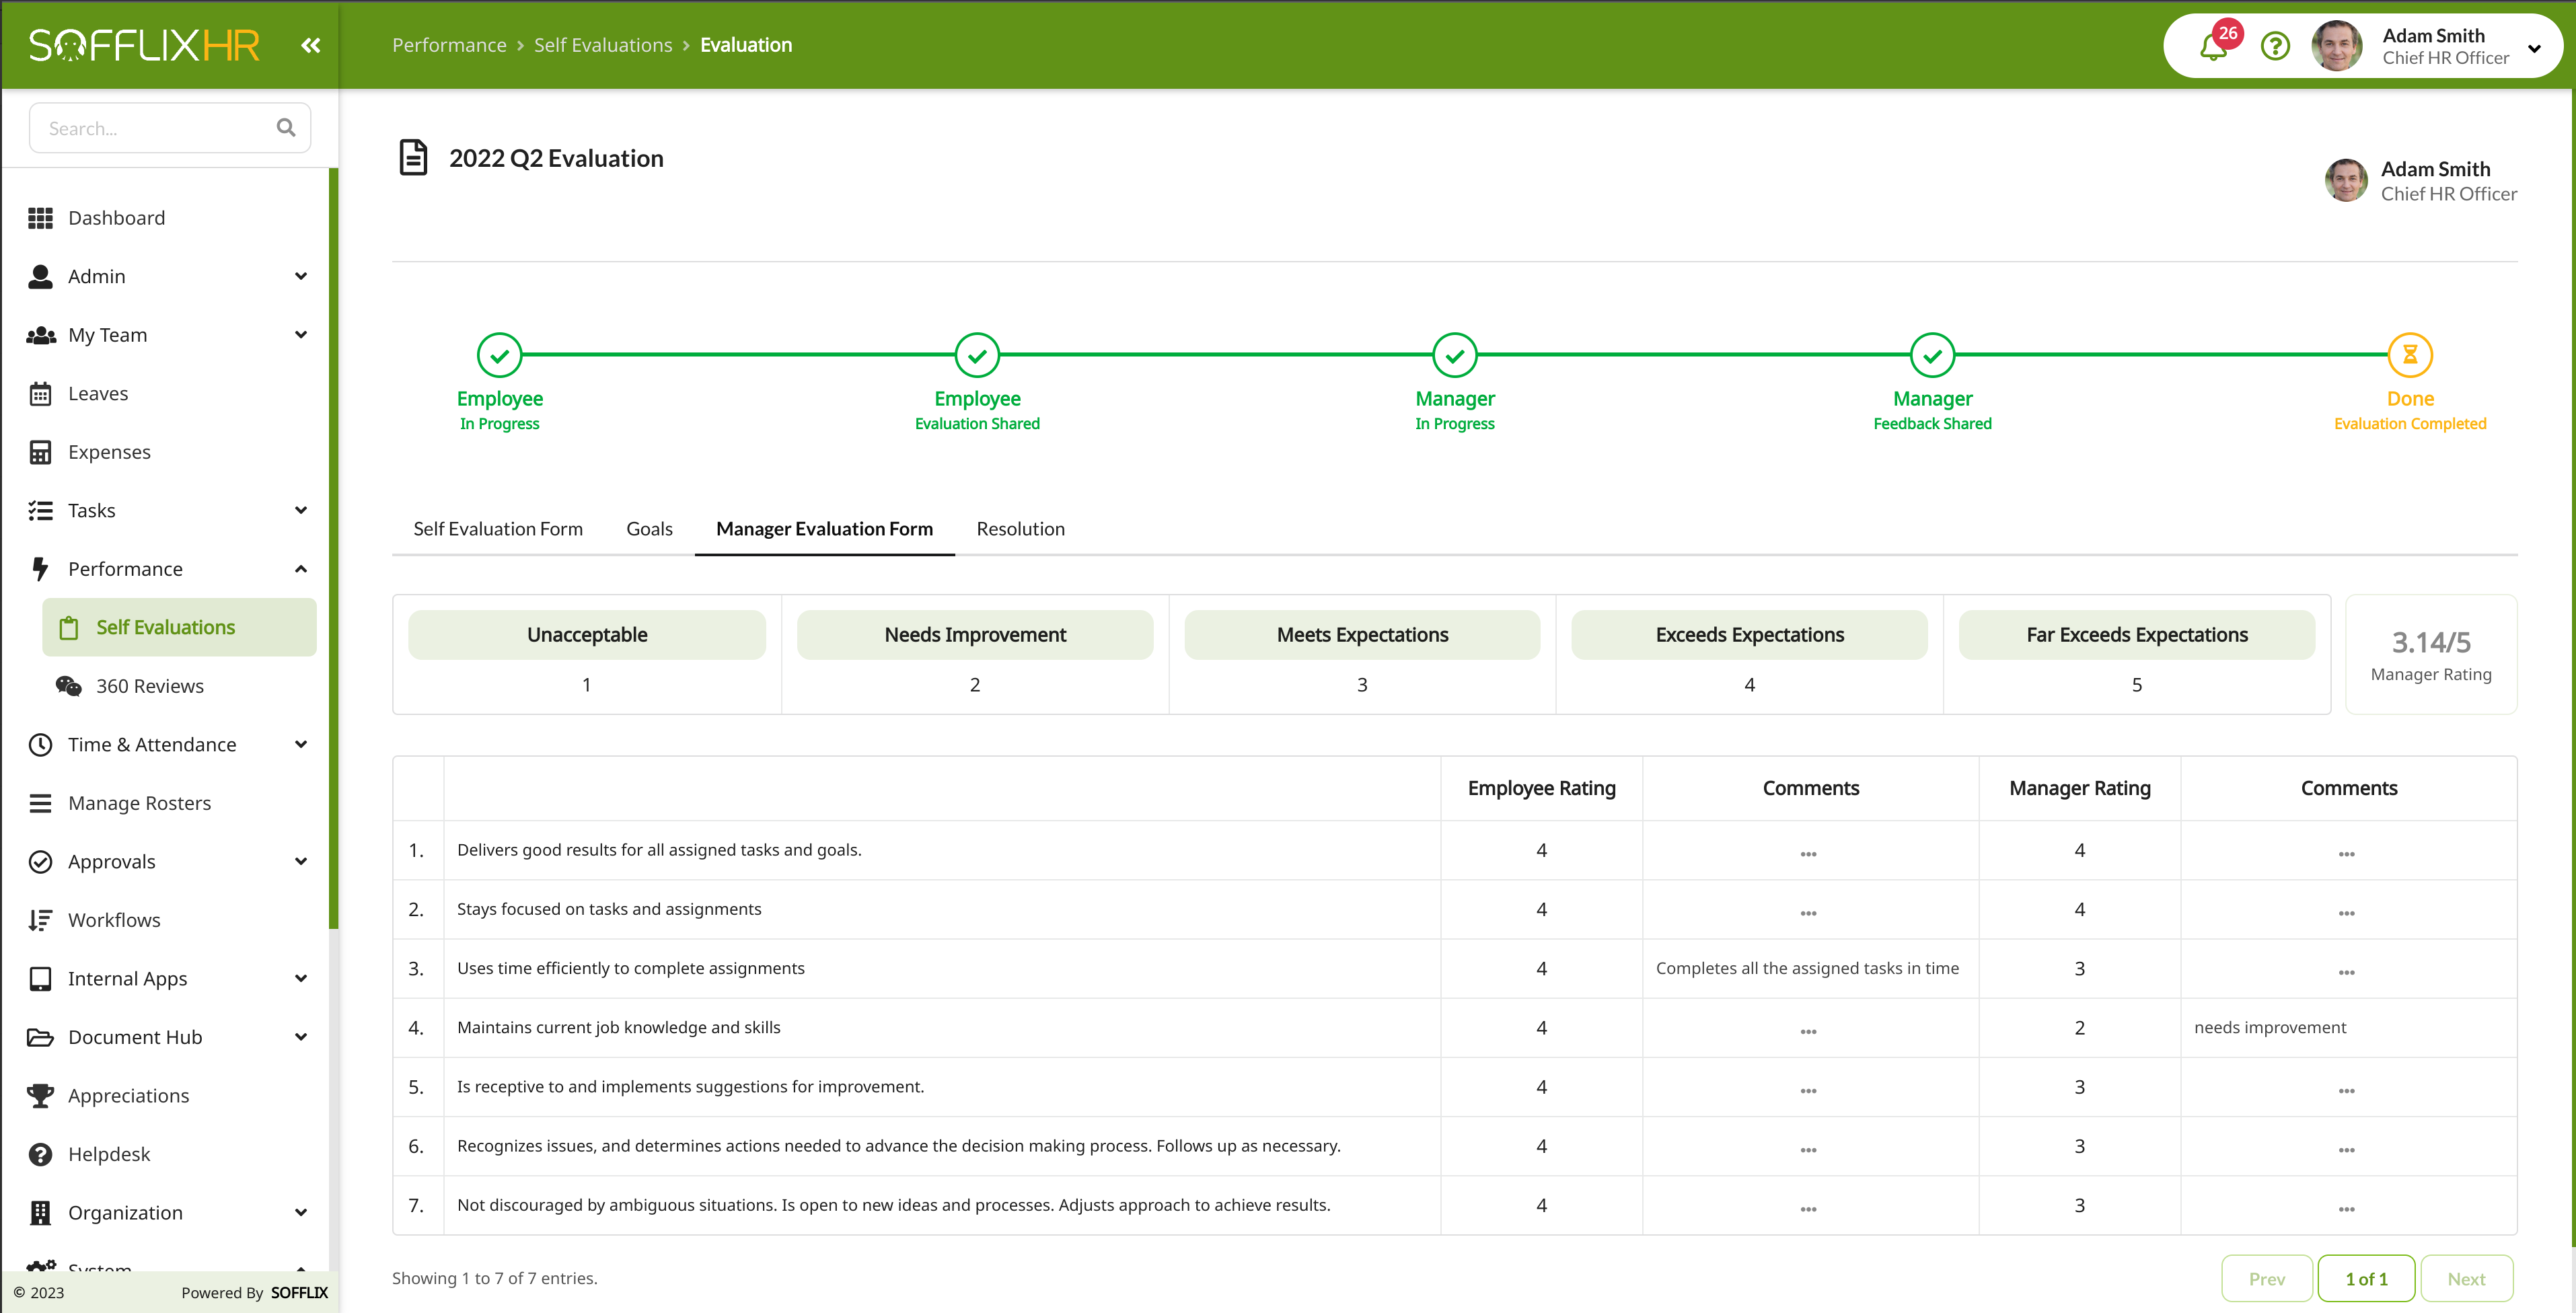Viewport: 2576px width, 1313px height.
Task: Click the notification bell icon
Action: (x=2213, y=47)
